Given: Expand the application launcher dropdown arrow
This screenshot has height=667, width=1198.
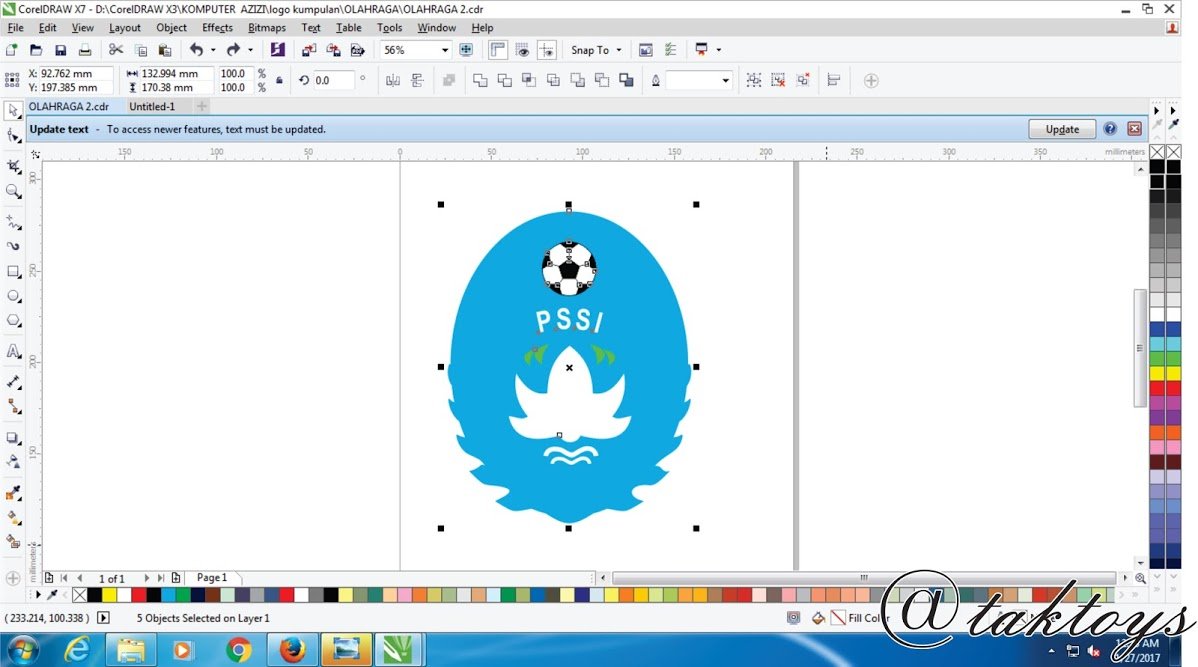Looking at the screenshot, I should (718, 50).
